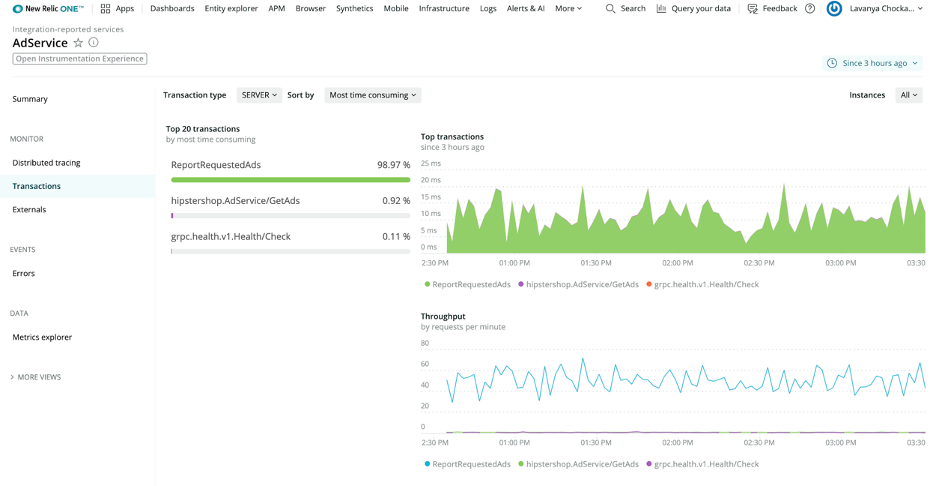The image size is (936, 486).
Task: Click the 98.97 % value
Action: (393, 165)
